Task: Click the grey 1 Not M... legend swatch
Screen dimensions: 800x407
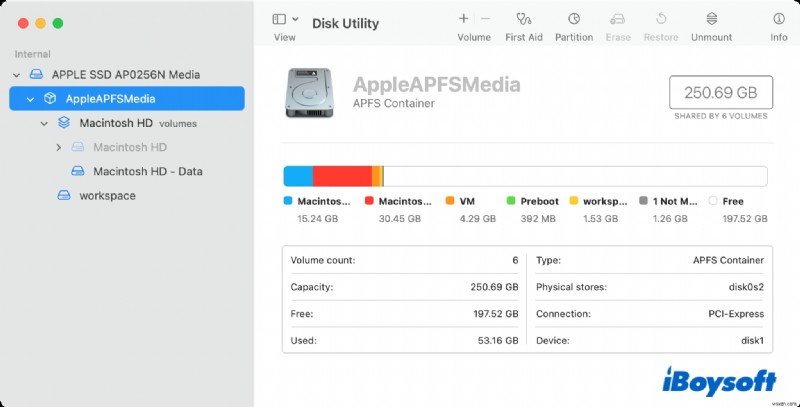Action: 643,201
